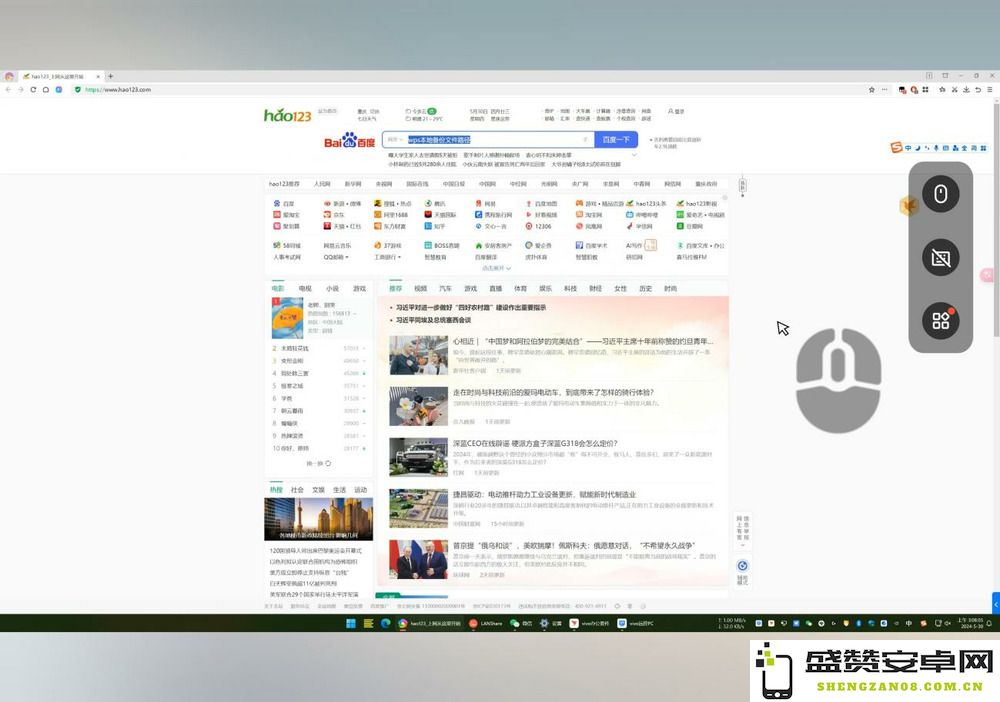Open vivo办公套件 from the taskbar
The height and width of the screenshot is (702, 1000).
pyautogui.click(x=589, y=624)
